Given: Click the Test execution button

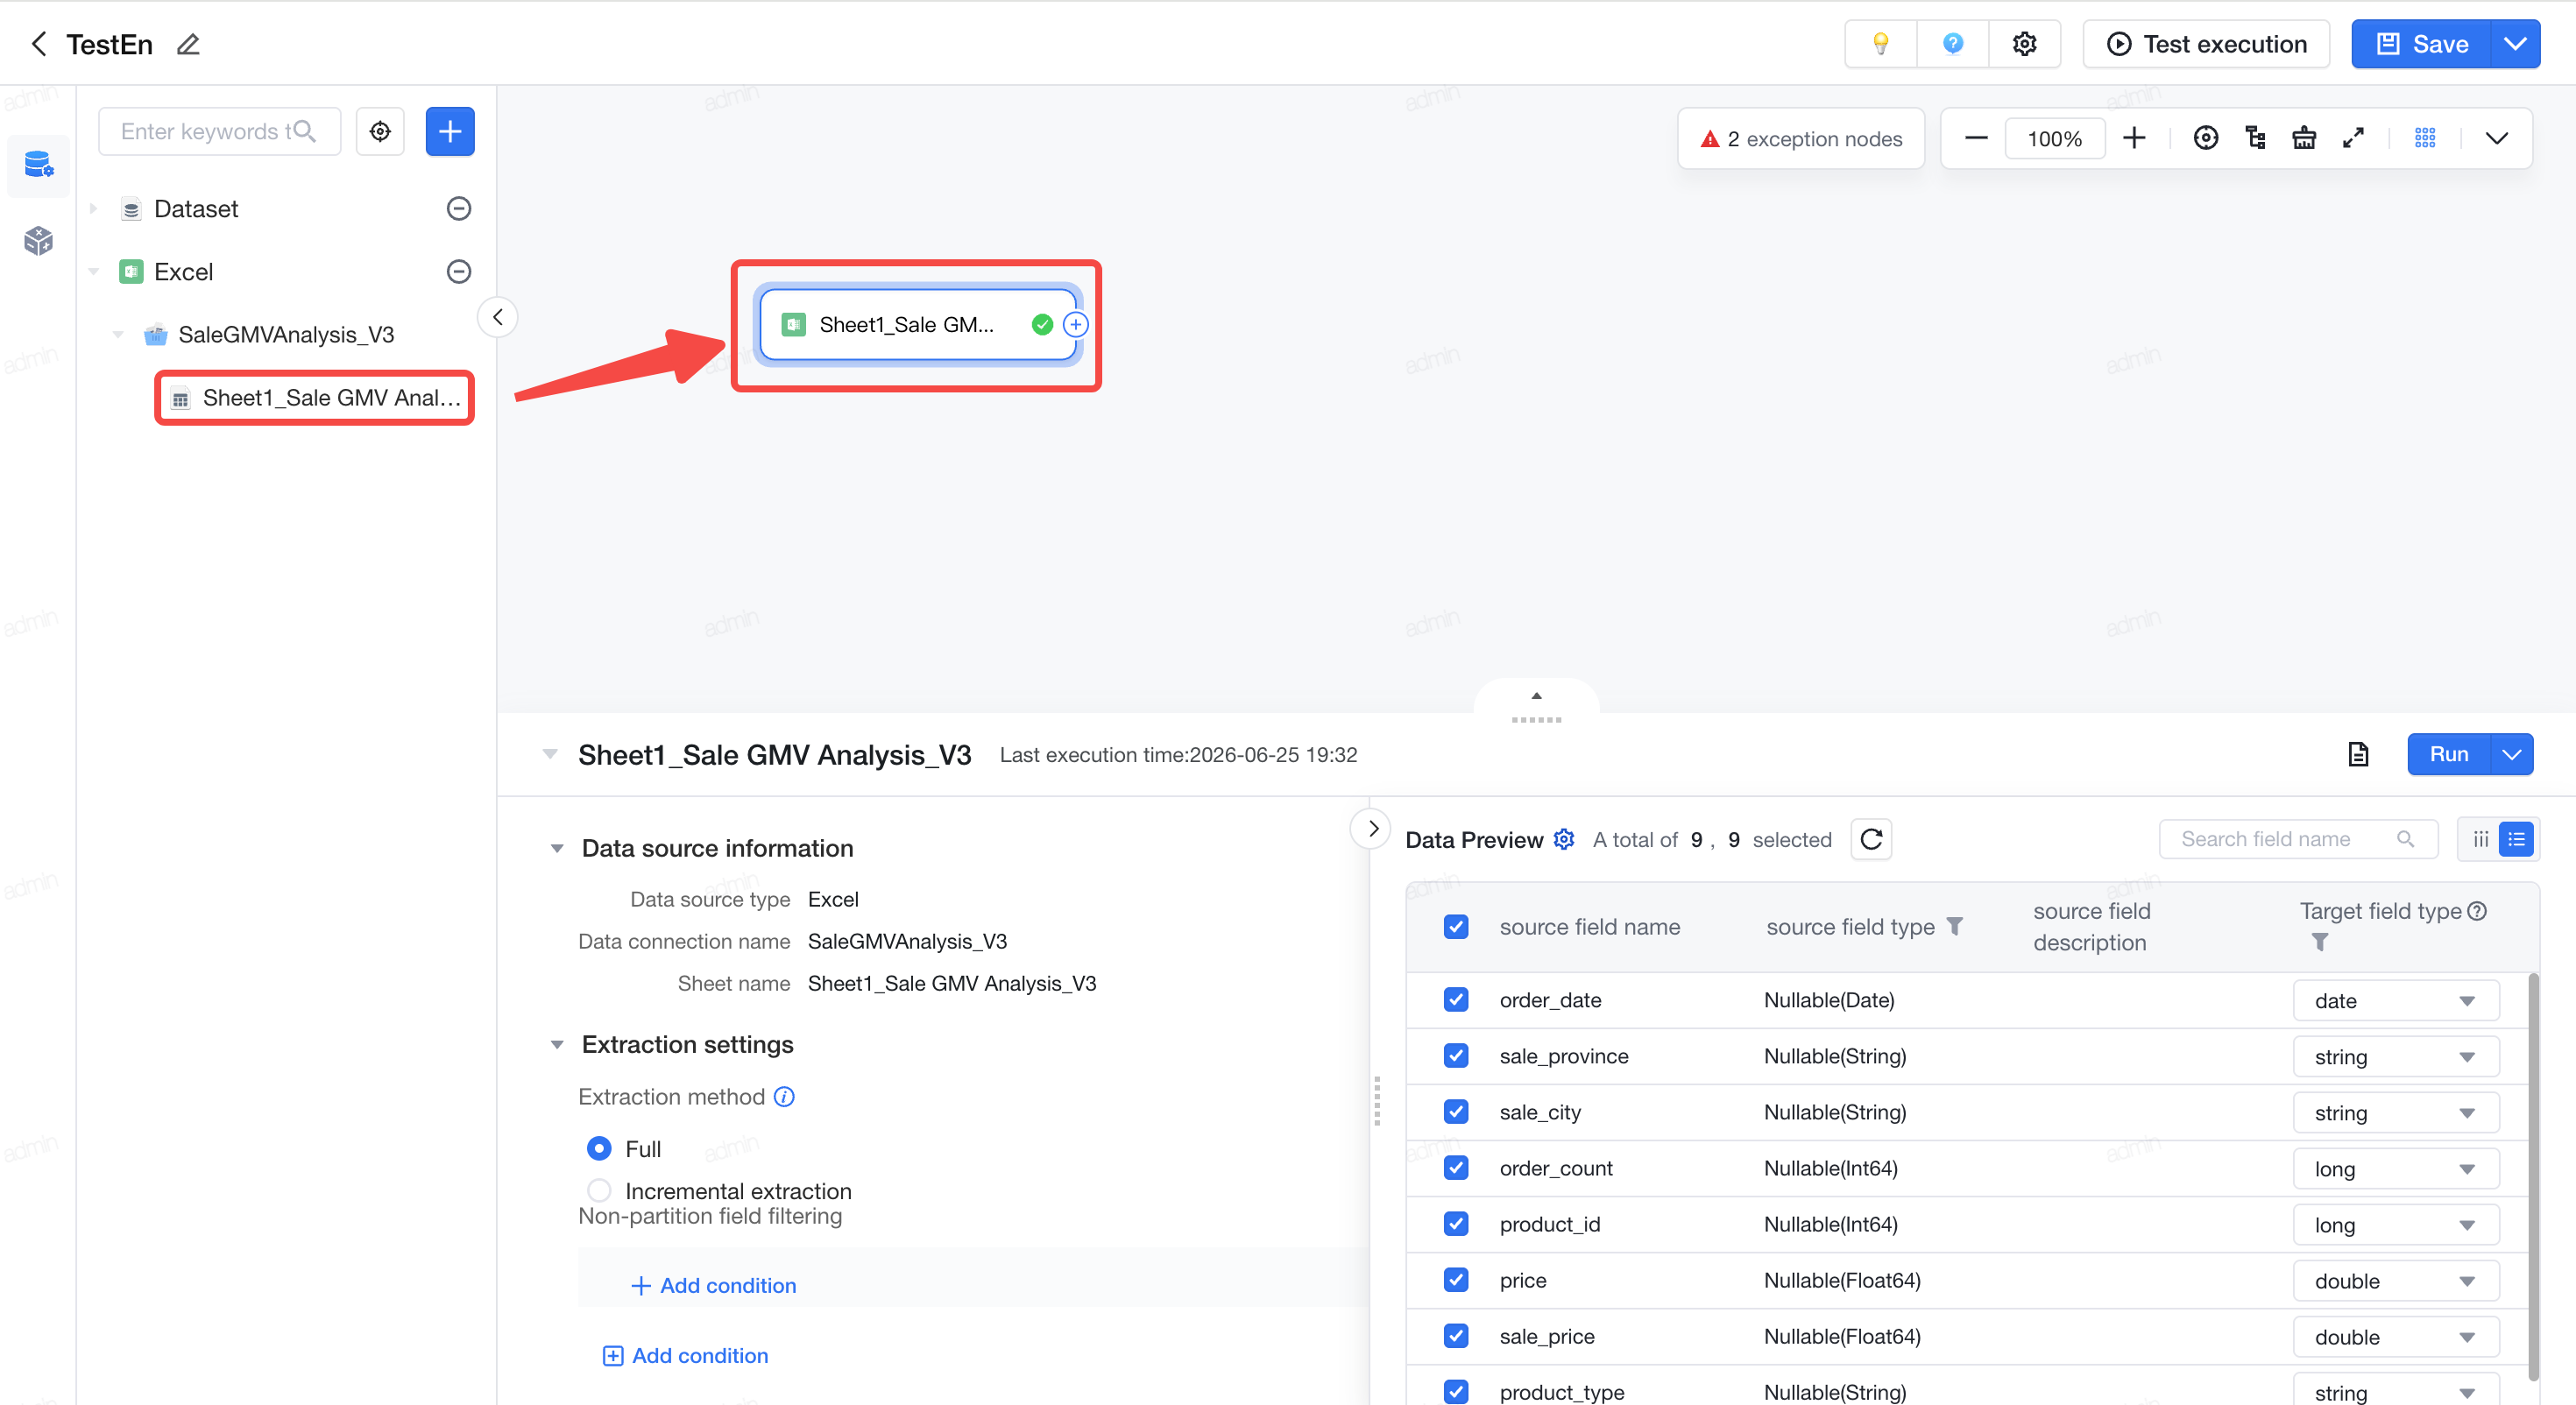Looking at the screenshot, I should click(x=2206, y=44).
